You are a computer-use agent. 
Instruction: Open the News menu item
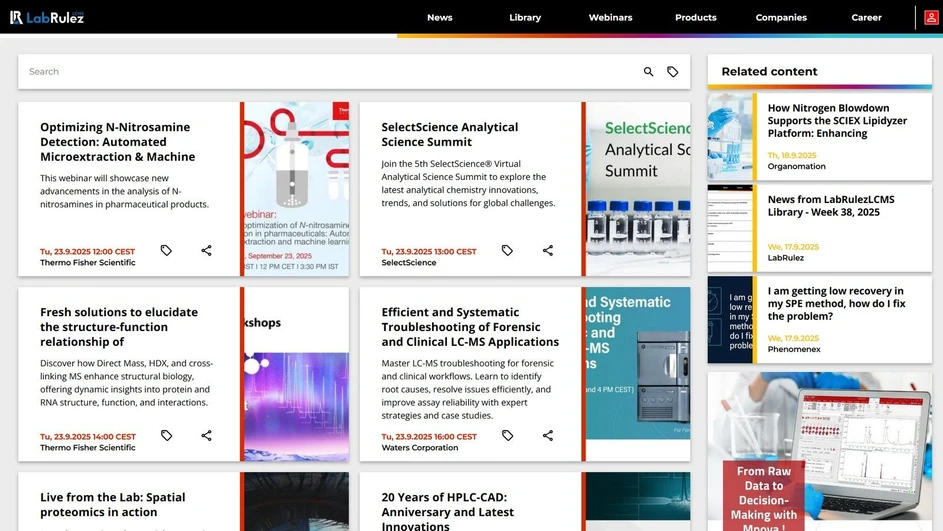tap(439, 17)
